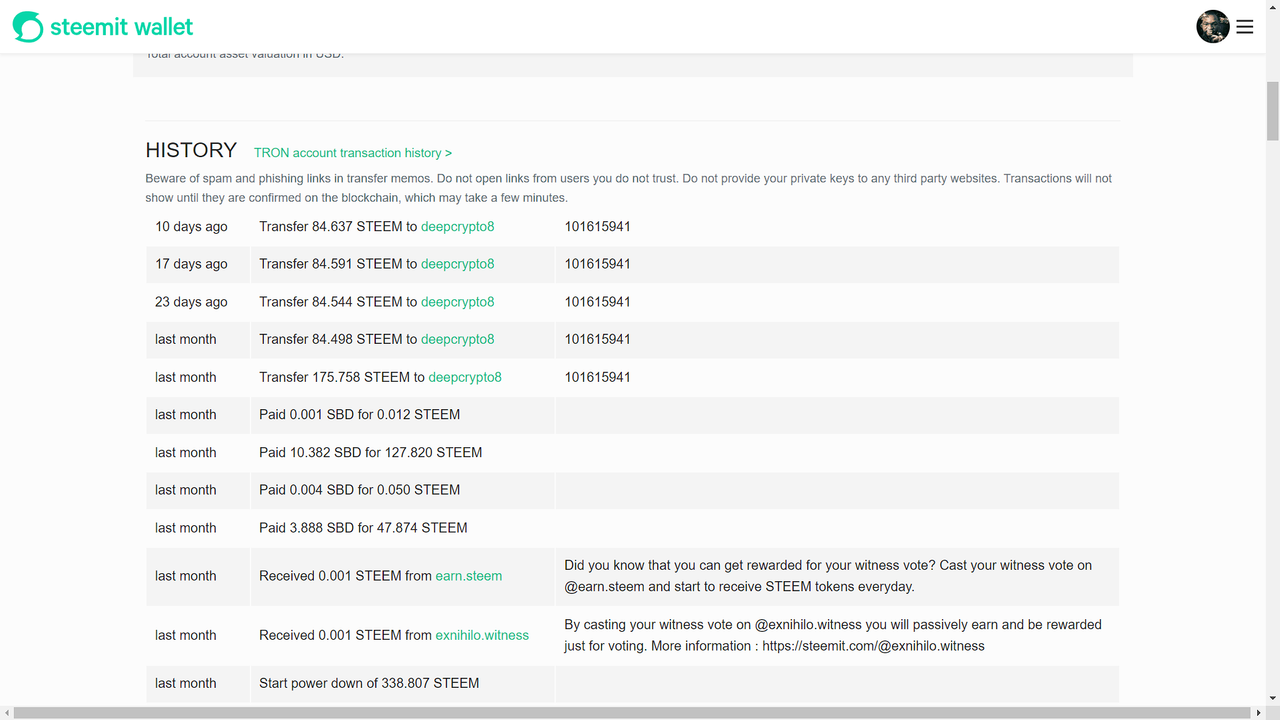This screenshot has height=720, width=1280.
Task: Select "Paid 10.382 SBD for 127.820 STEEM"
Action: coord(370,453)
